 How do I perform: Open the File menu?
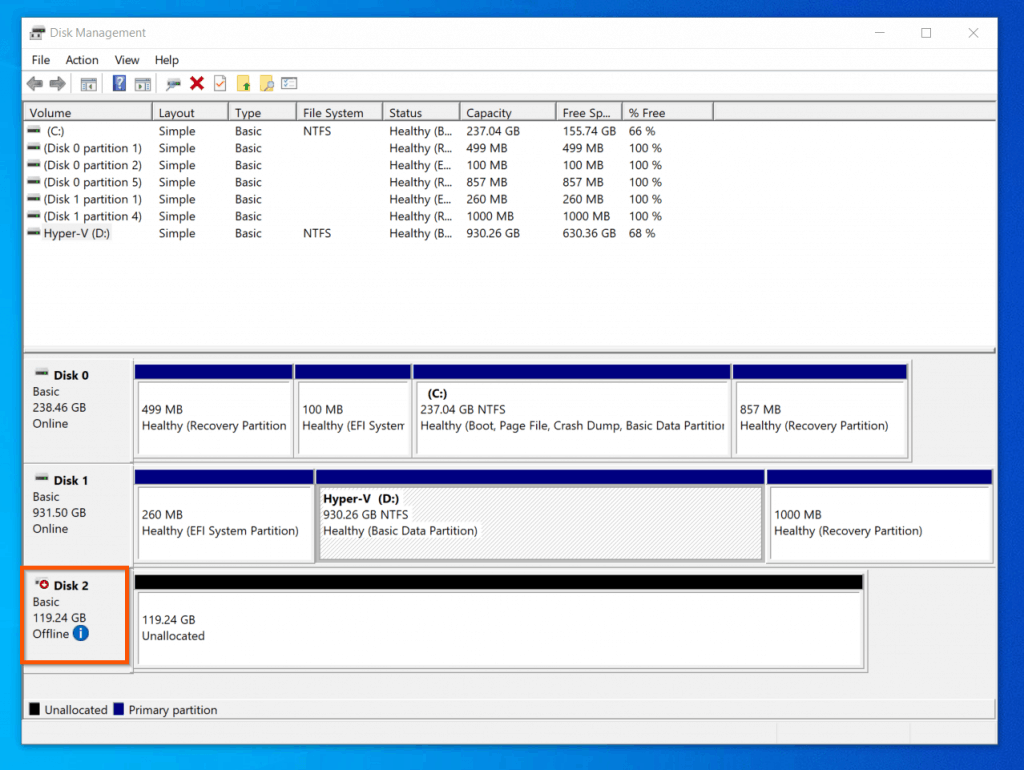coord(41,60)
